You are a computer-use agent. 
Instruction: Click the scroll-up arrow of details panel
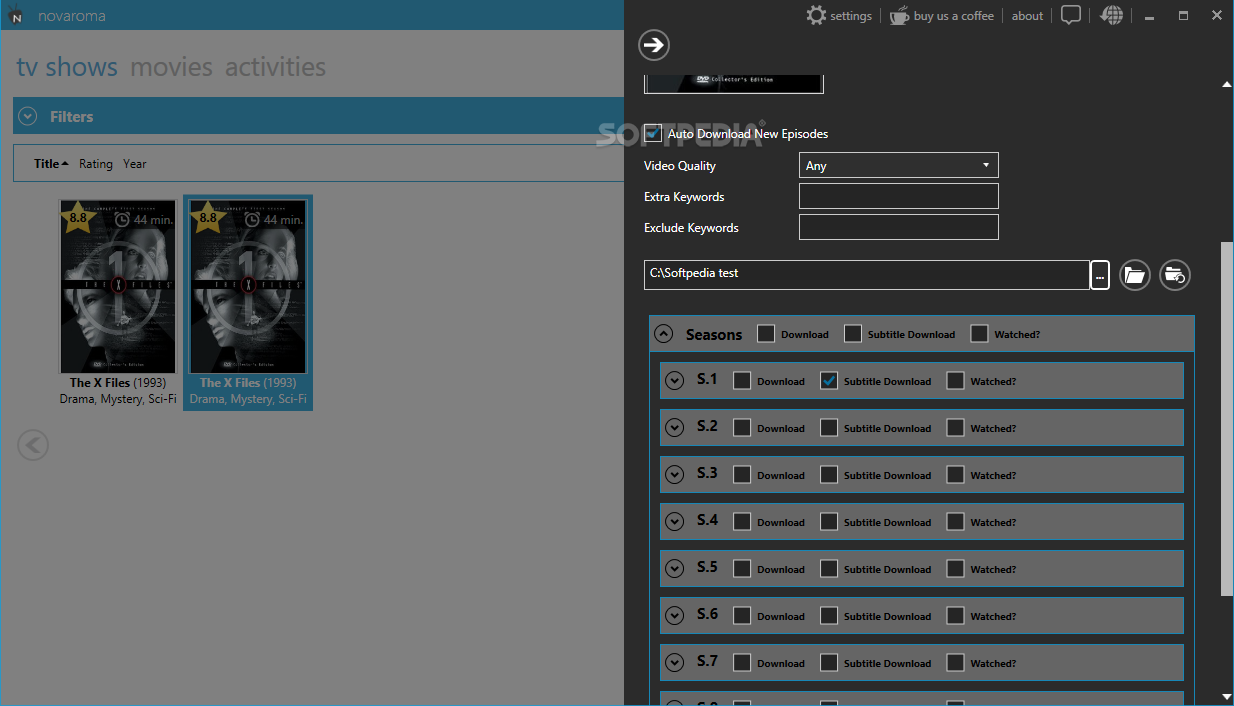1227,84
